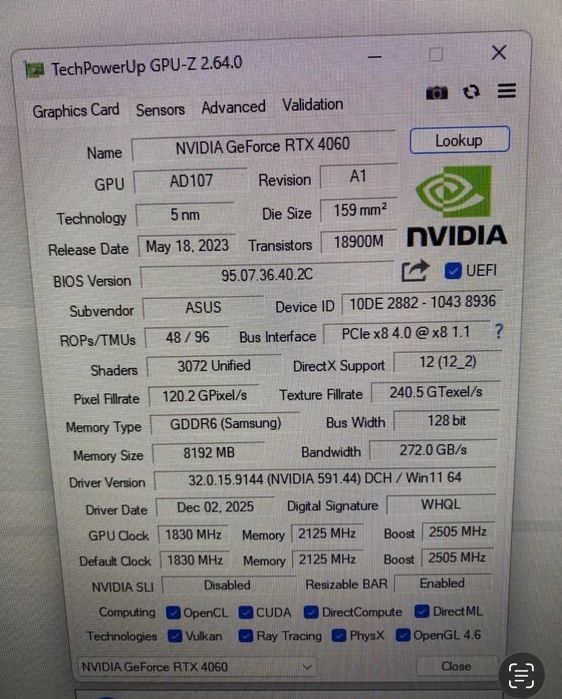The width and height of the screenshot is (562, 699).
Task: Click the Name field NVIDIA GeForce RTX 4060
Action: pyautogui.click(x=263, y=146)
